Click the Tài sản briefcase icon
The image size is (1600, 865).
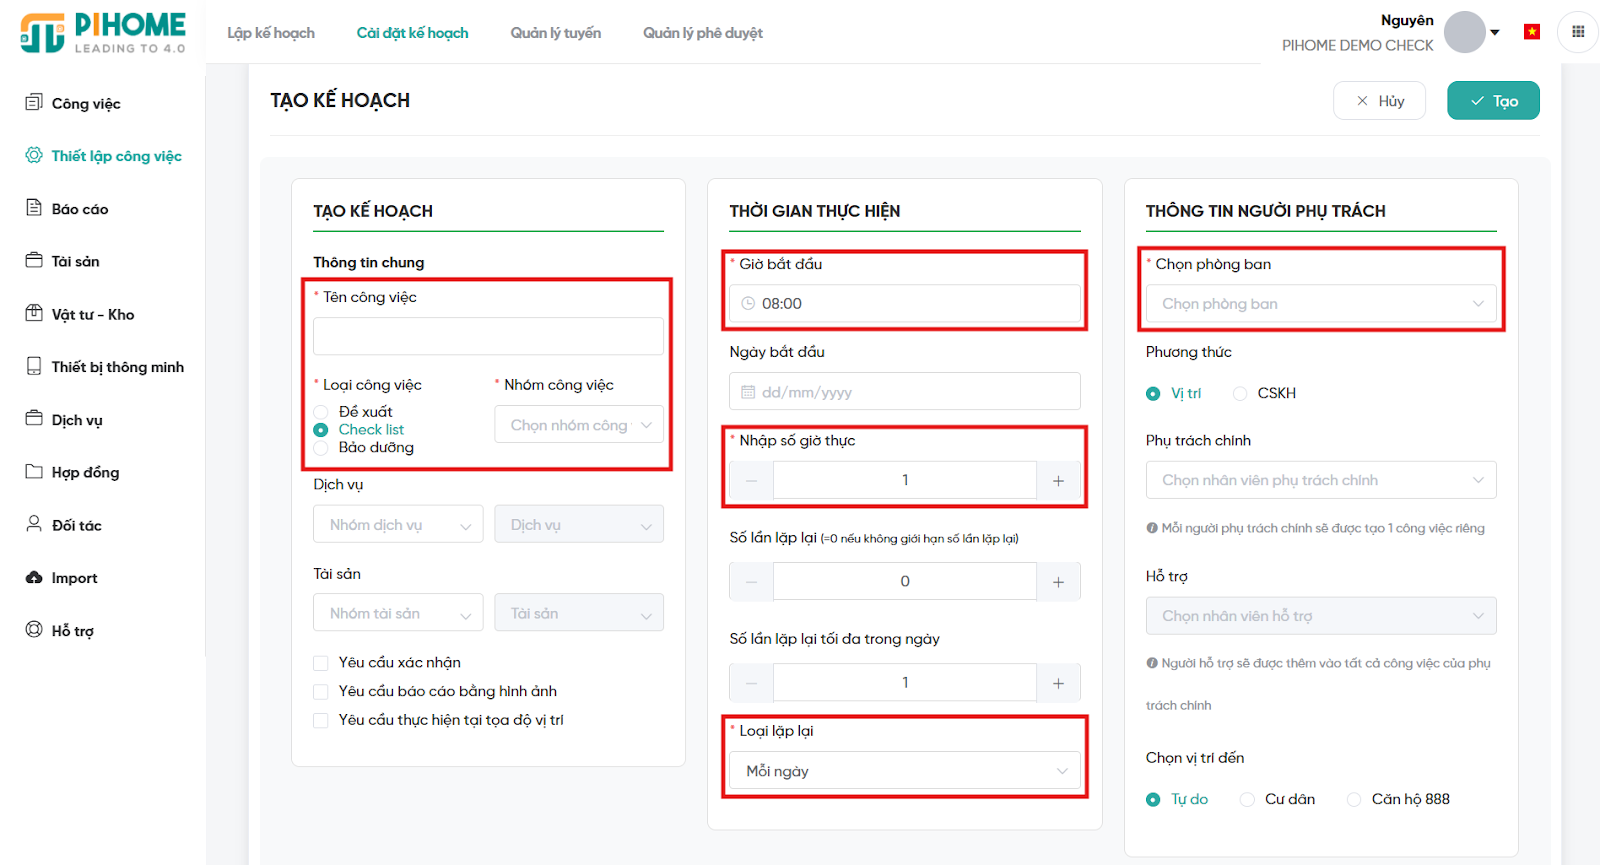tap(34, 260)
